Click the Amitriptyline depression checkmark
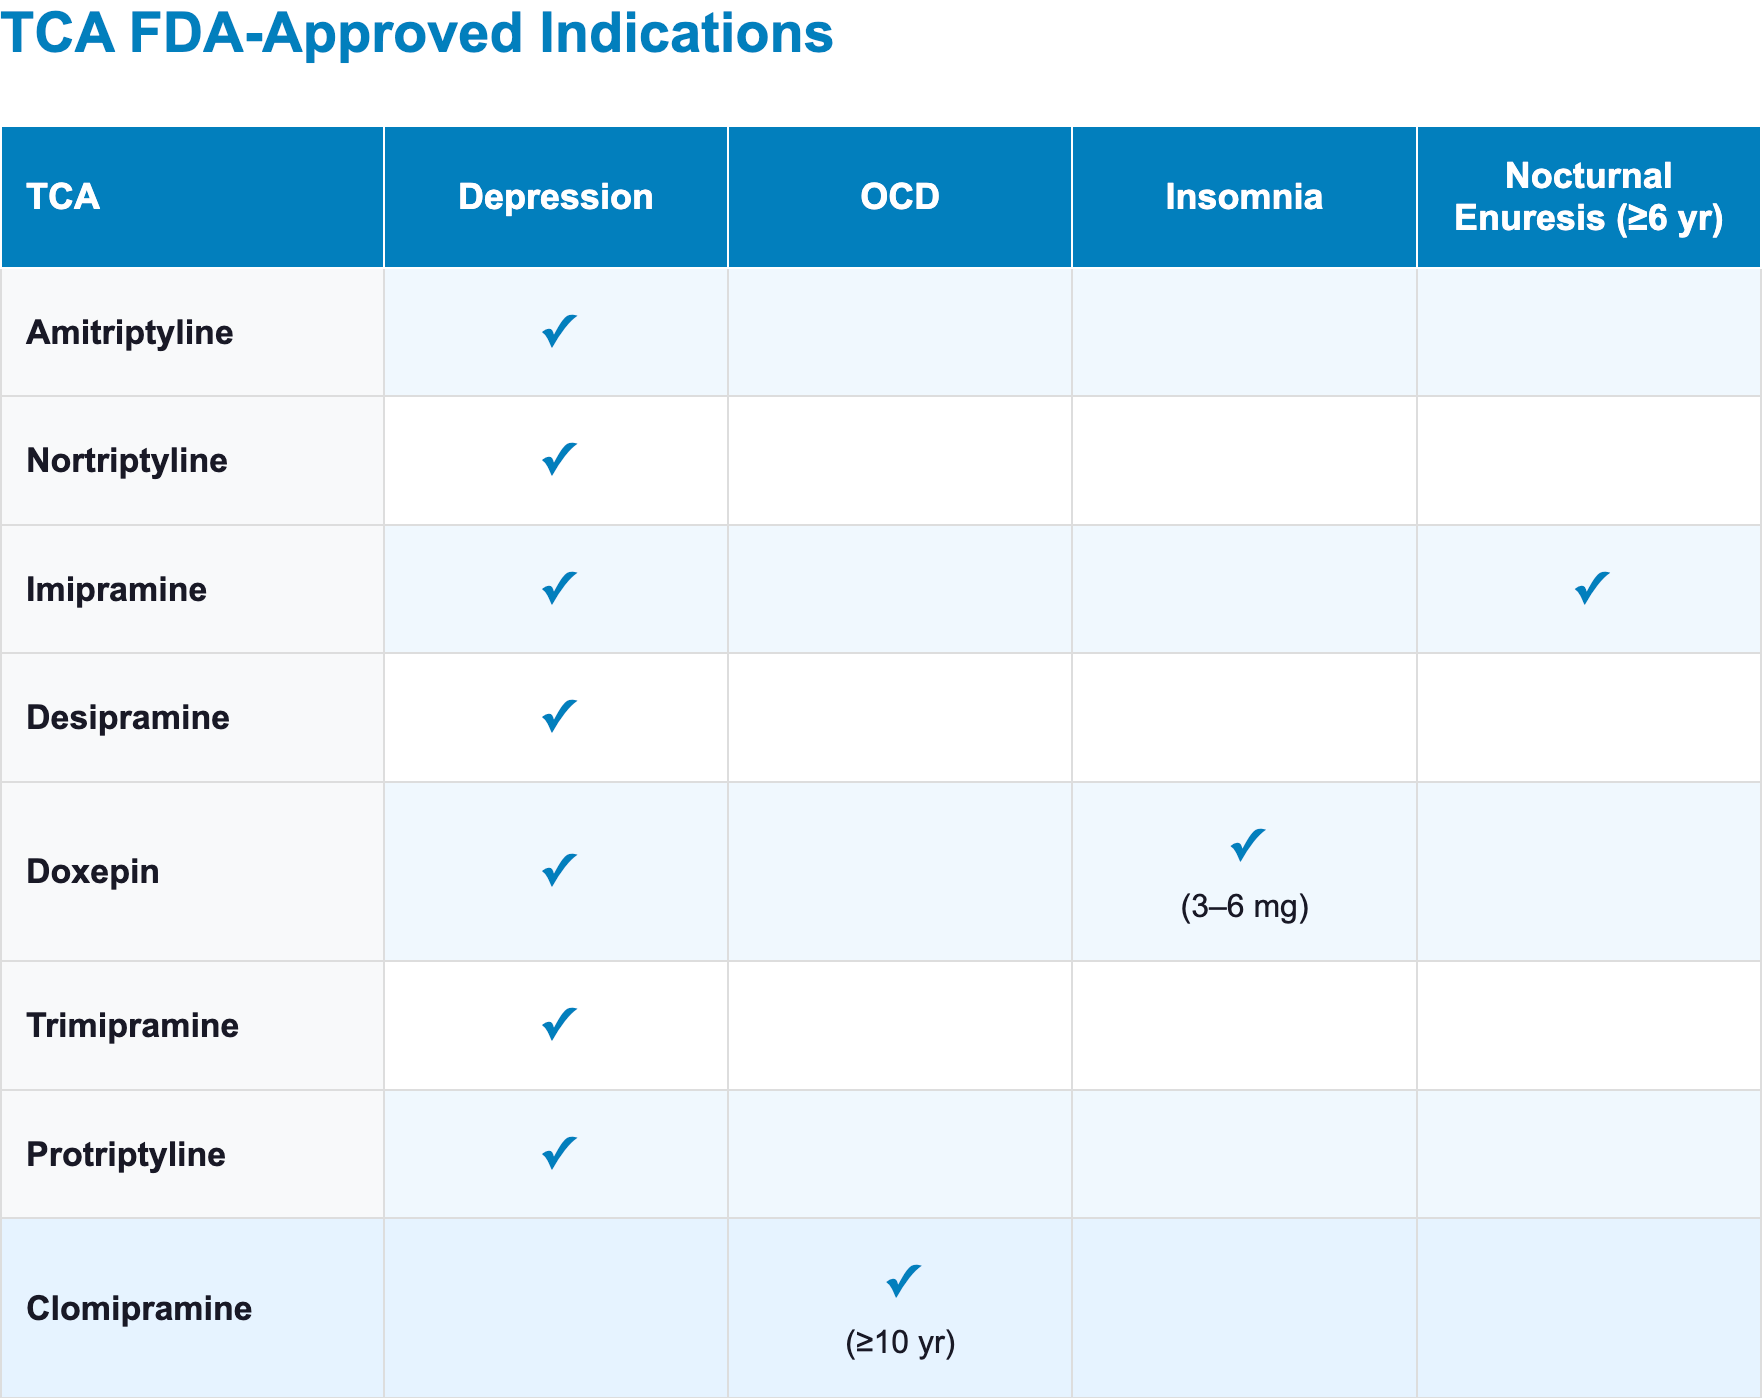The height and width of the screenshot is (1398, 1762). click(558, 331)
